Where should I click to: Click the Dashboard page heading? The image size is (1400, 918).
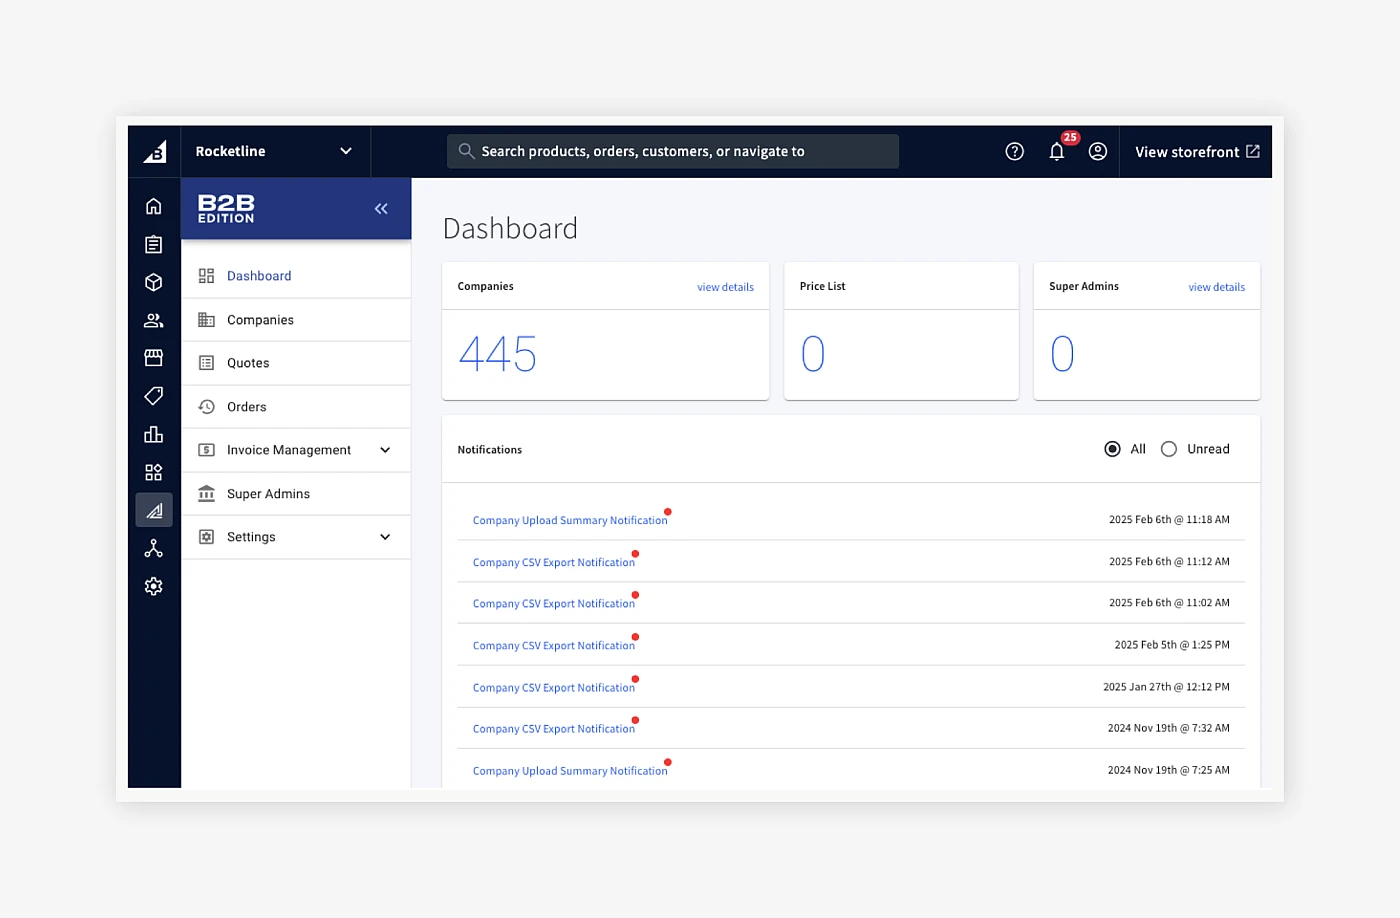coord(510,229)
